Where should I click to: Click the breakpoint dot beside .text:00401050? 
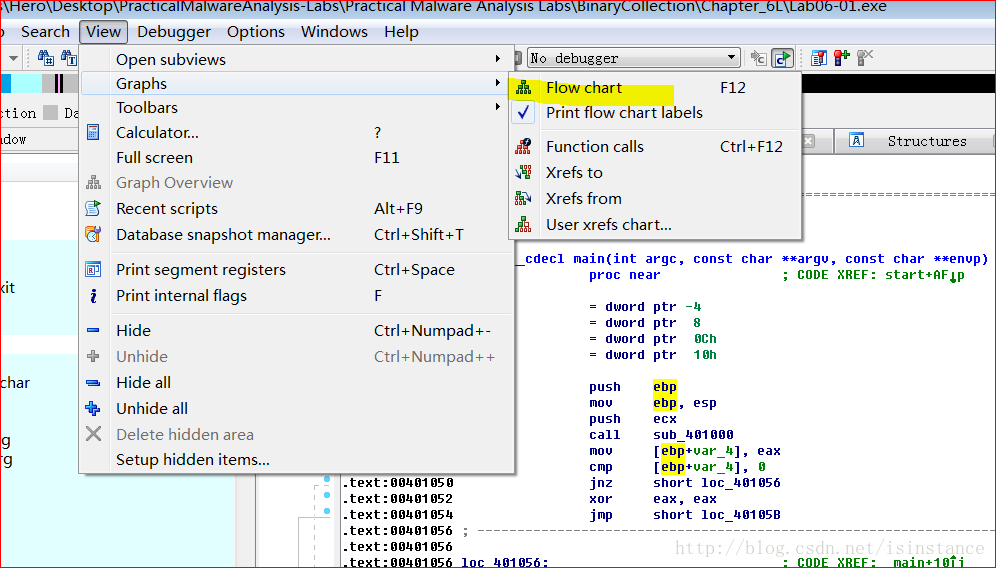coord(327,479)
